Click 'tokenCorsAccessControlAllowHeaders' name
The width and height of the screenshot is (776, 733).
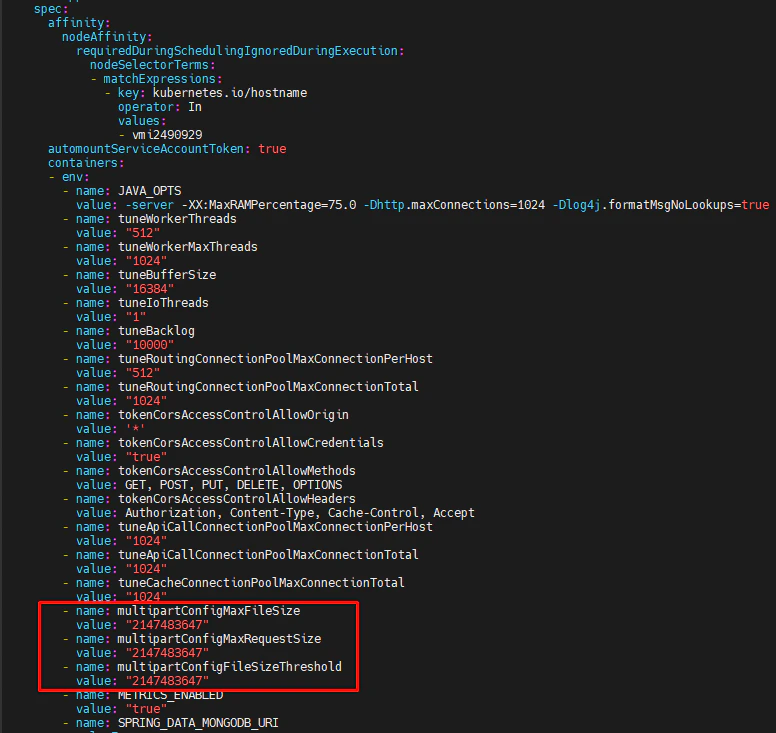(x=237, y=499)
